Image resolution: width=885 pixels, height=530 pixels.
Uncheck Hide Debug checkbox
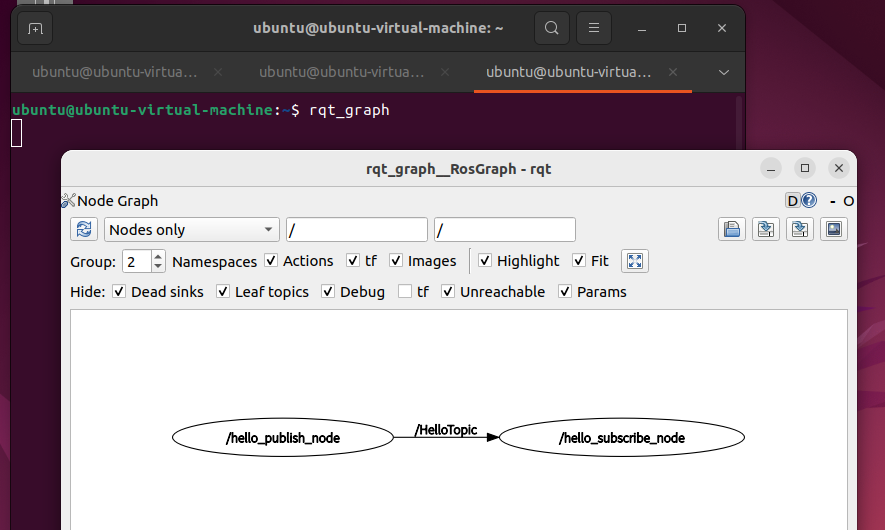328,292
